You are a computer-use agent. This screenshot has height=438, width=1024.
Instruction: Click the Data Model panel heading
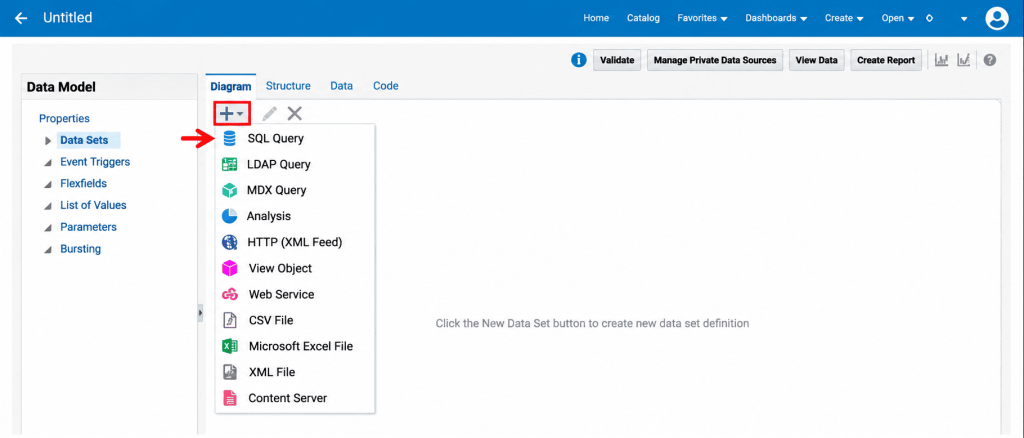tap(61, 87)
